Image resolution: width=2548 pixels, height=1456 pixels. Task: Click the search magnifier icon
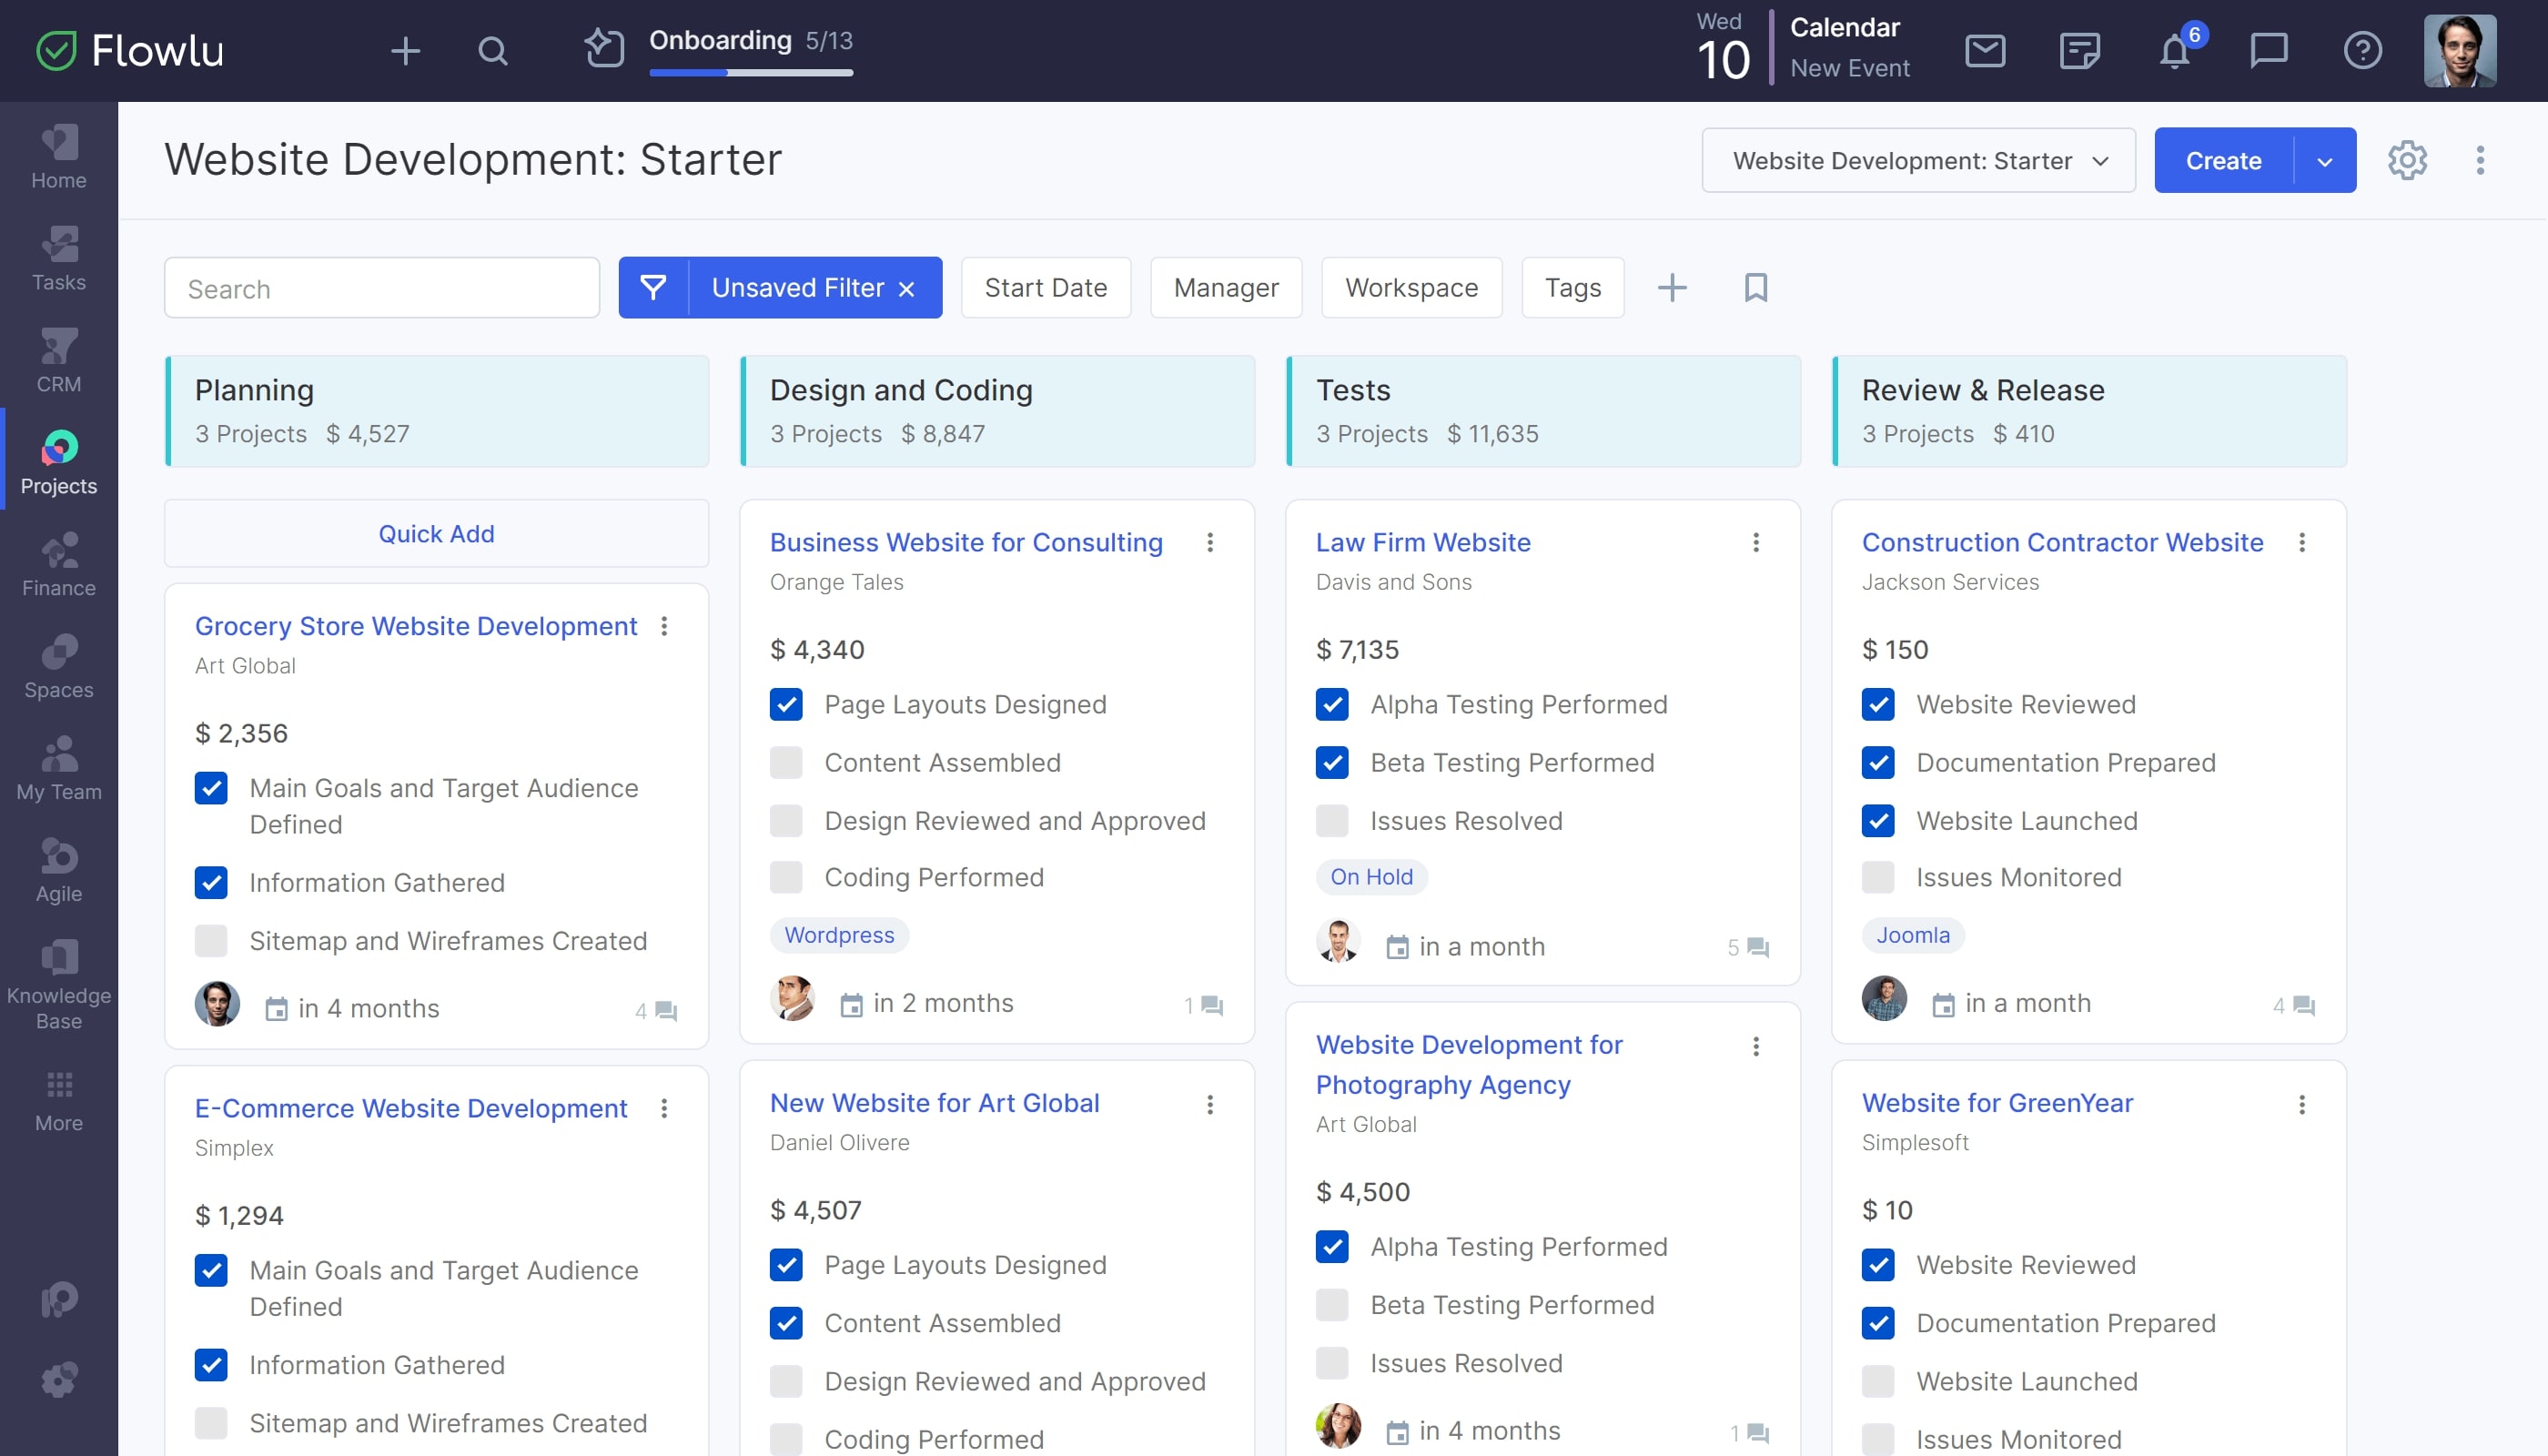coord(491,51)
